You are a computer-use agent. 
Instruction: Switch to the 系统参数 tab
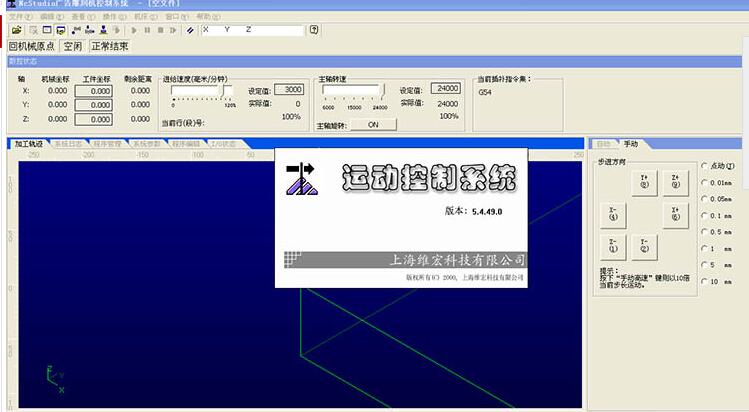click(x=146, y=144)
